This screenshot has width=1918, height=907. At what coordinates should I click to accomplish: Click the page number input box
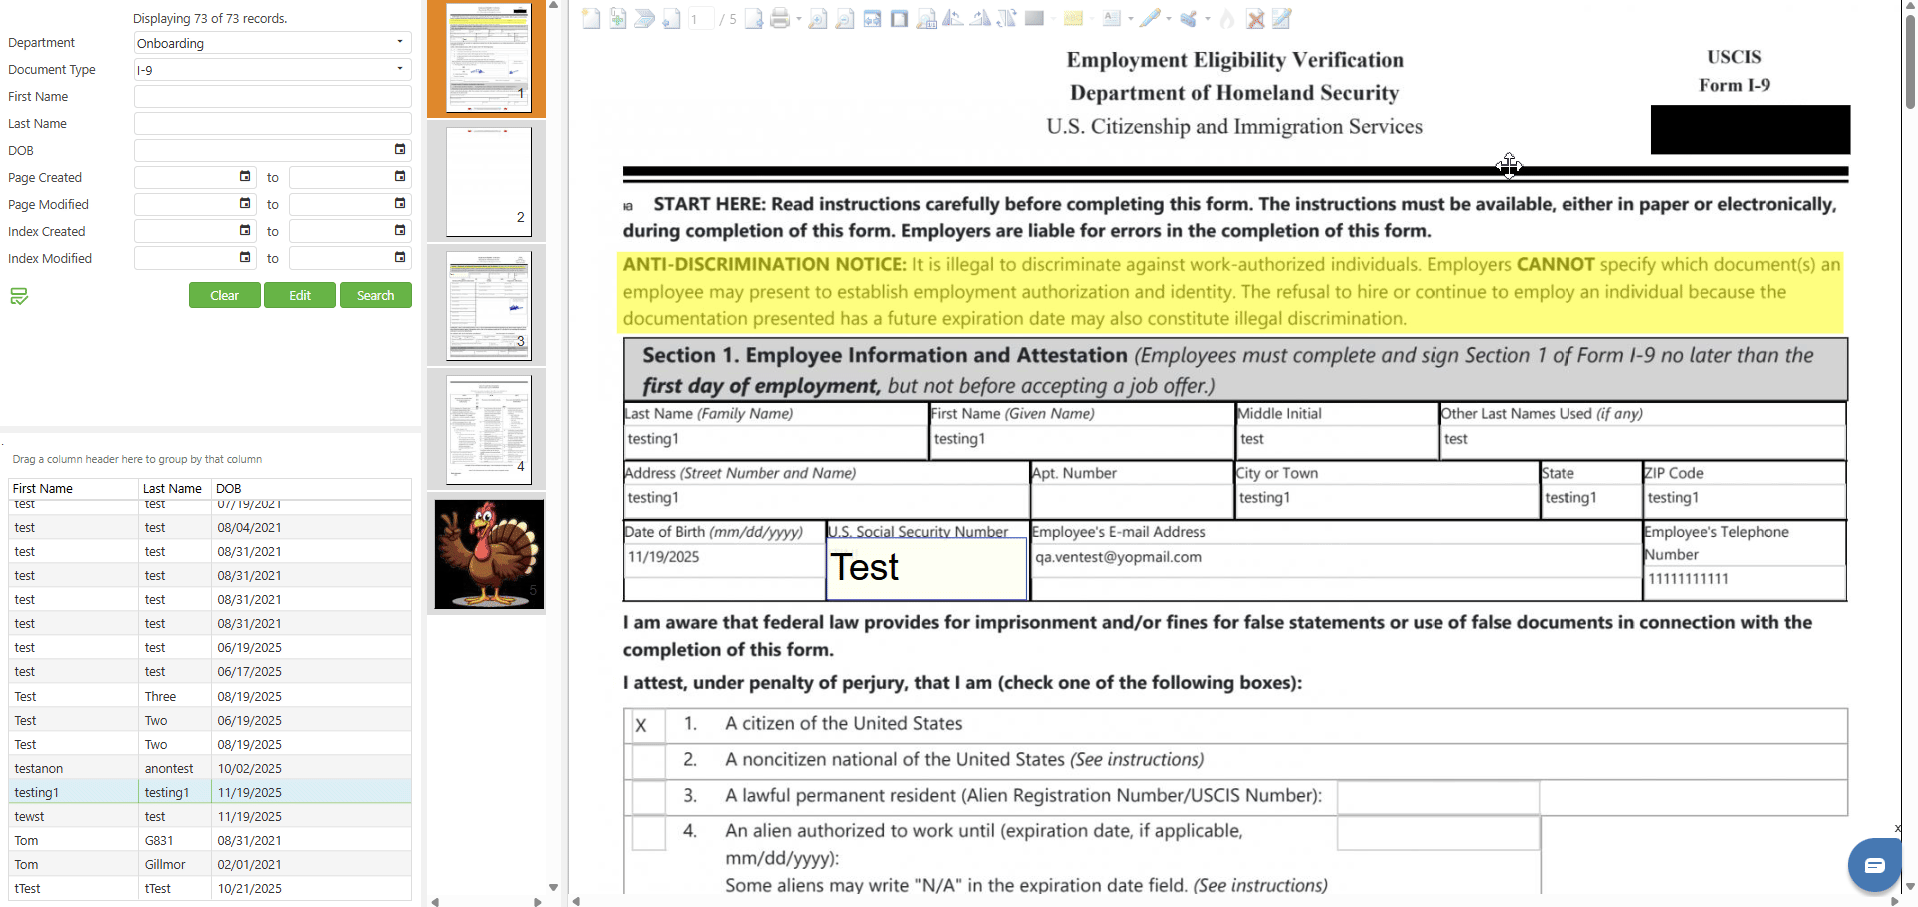click(x=701, y=18)
